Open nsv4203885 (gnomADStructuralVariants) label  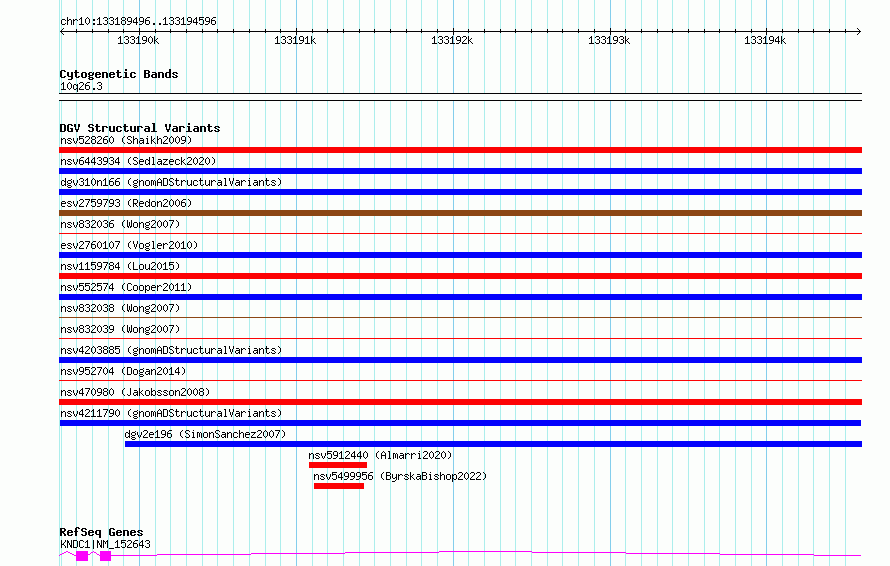[171, 350]
